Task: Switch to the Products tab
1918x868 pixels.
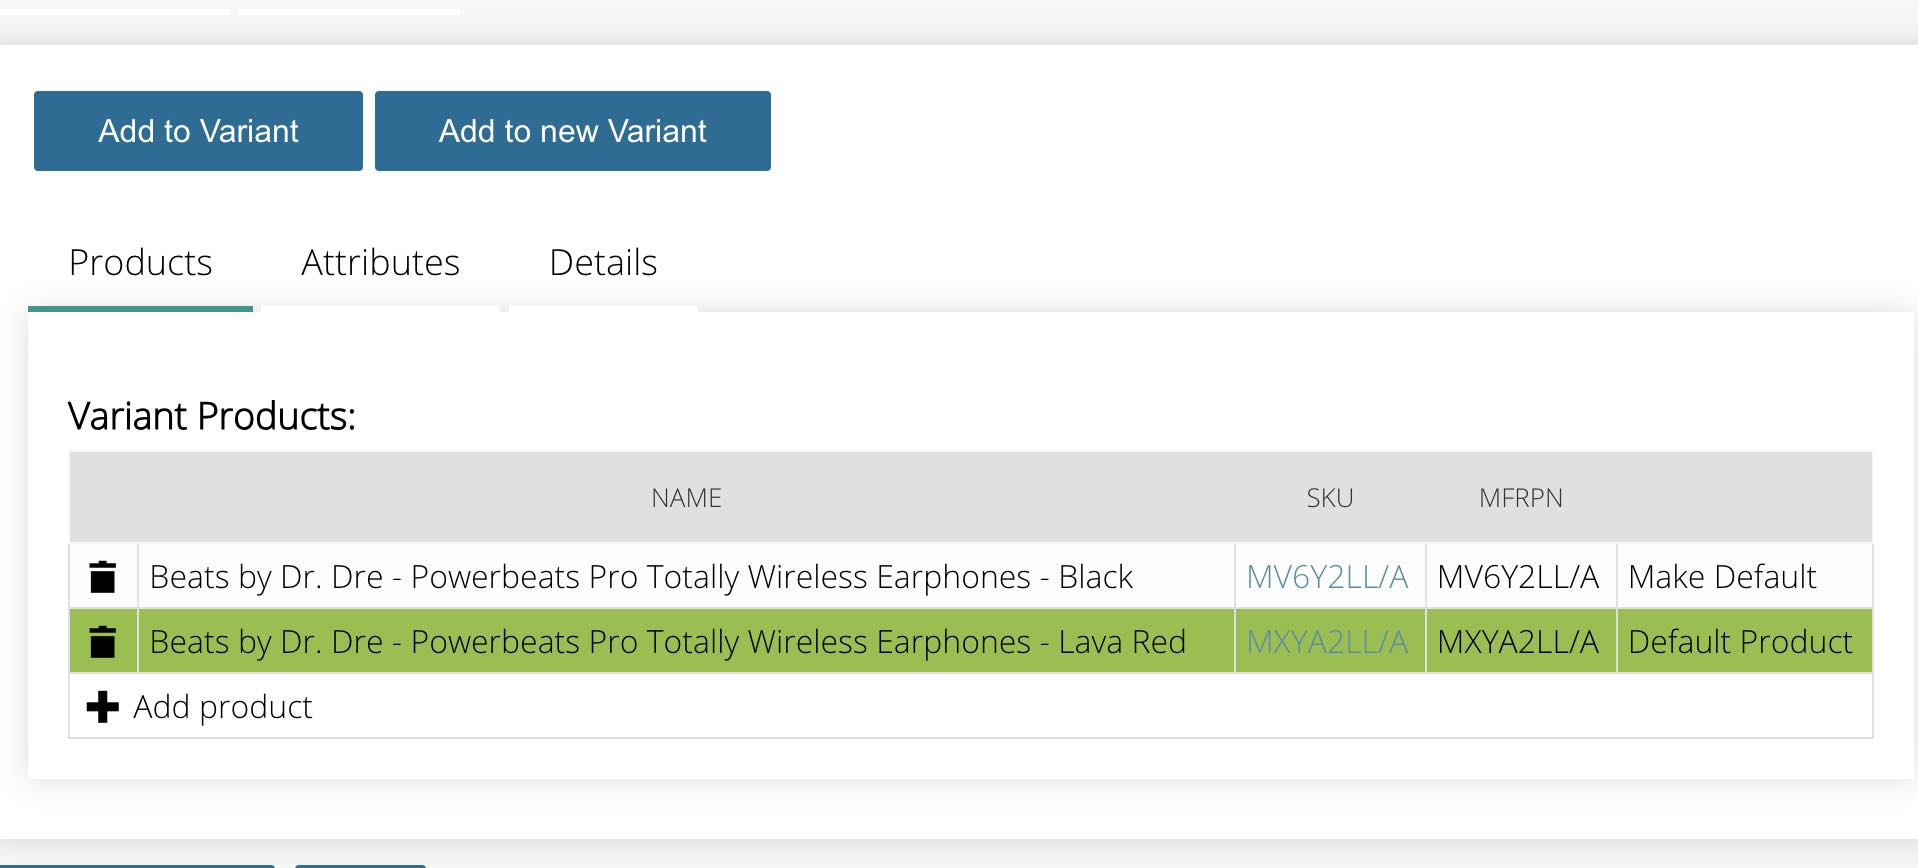Action: pyautogui.click(x=140, y=263)
